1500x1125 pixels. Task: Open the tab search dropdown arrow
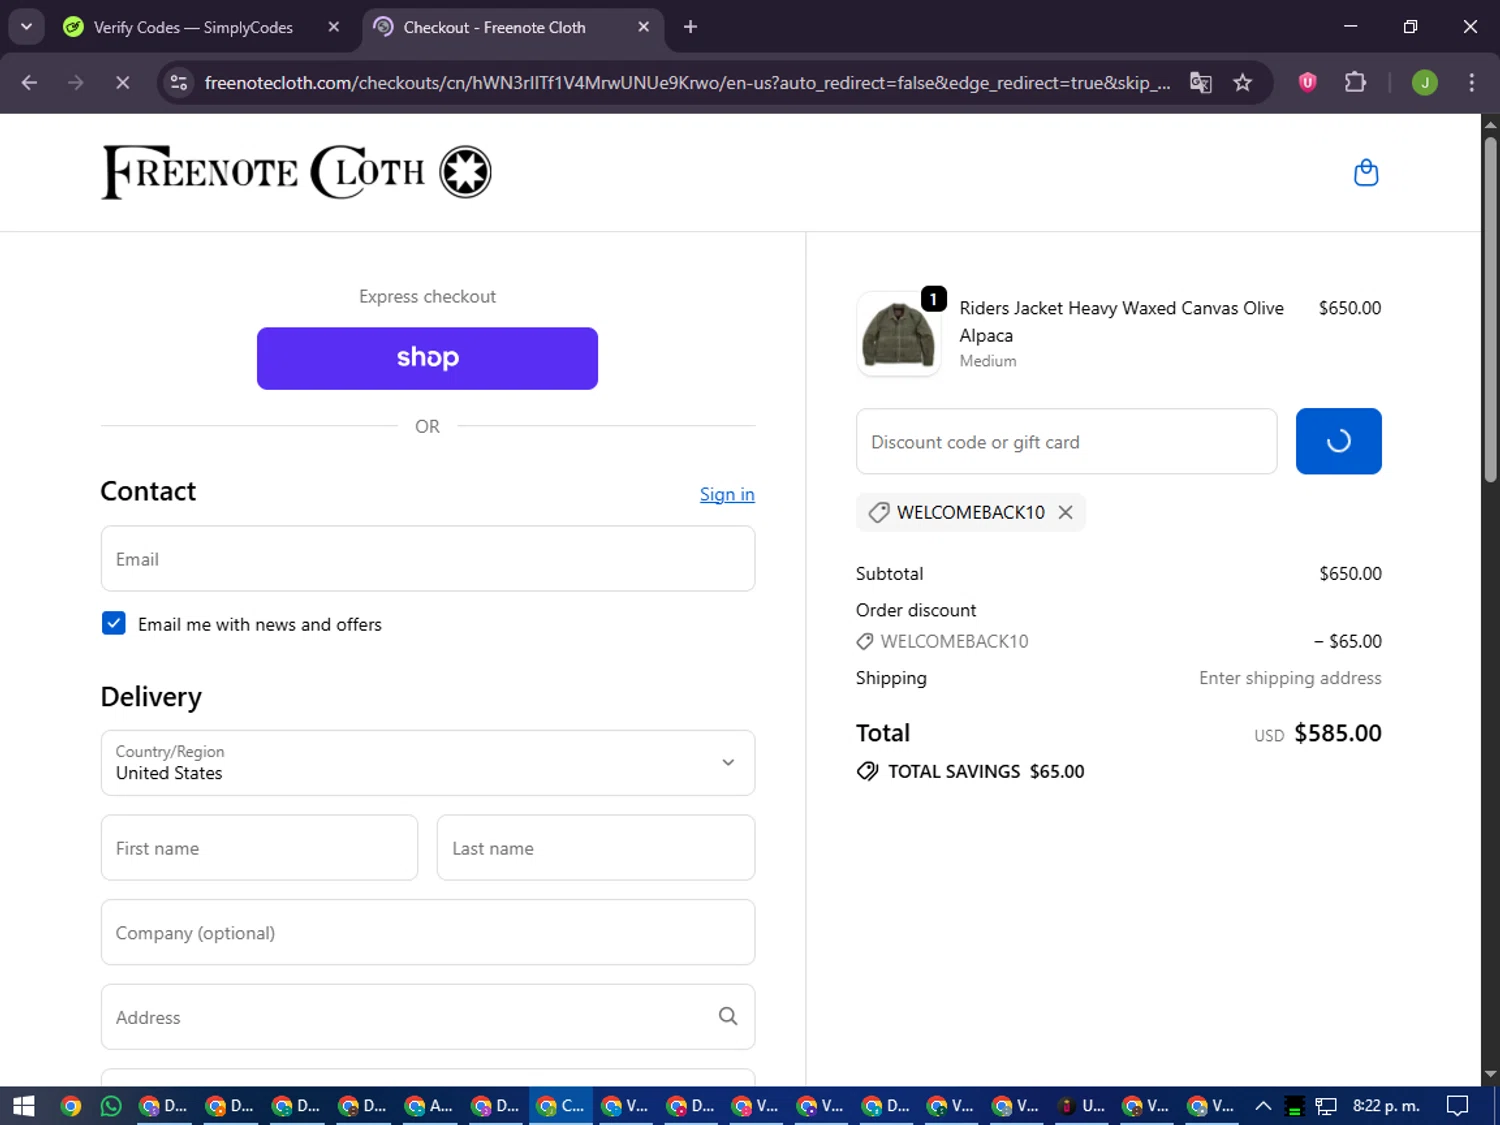click(x=26, y=27)
